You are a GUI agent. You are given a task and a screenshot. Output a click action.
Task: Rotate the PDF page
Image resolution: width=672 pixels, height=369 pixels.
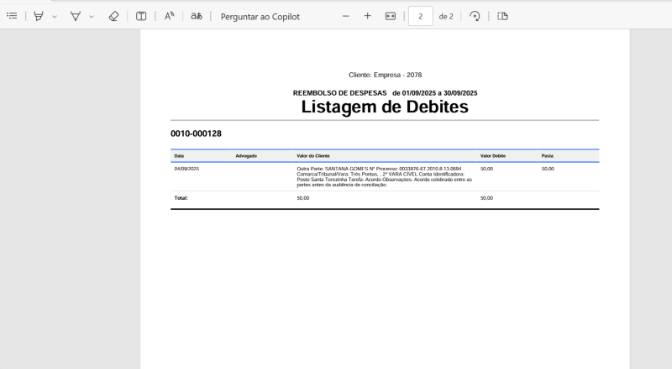coord(475,16)
